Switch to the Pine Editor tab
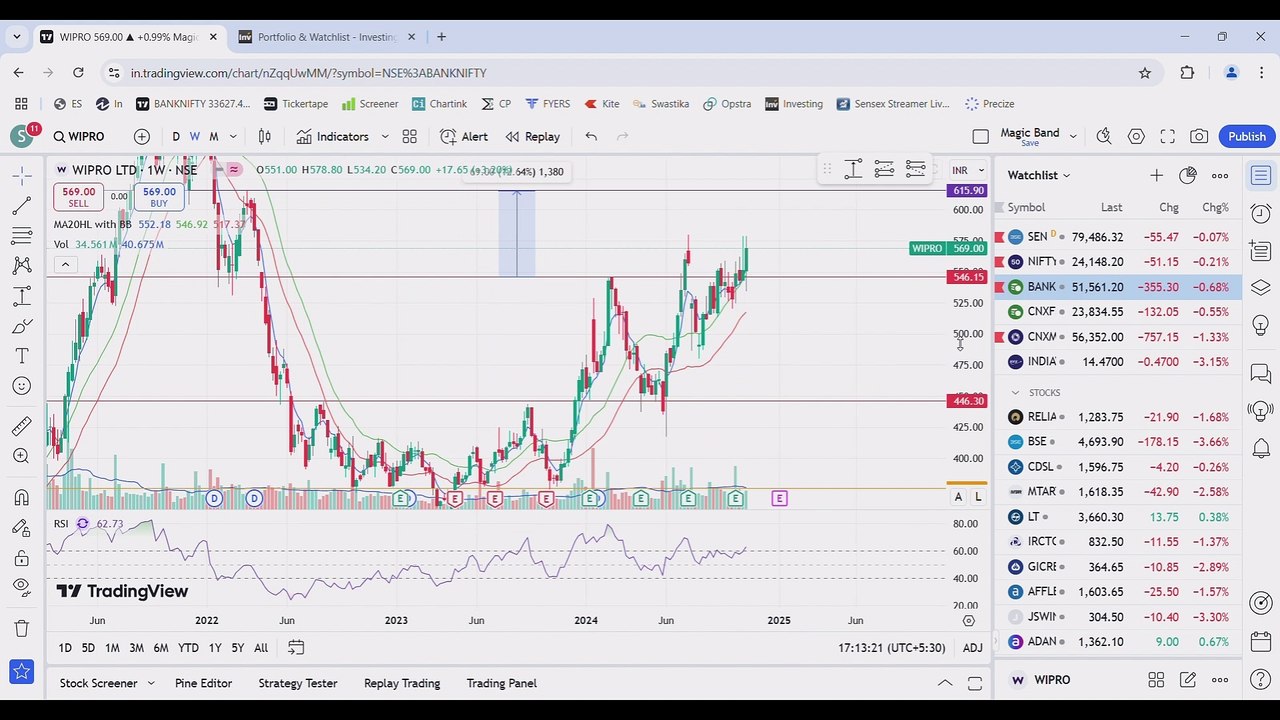1280x720 pixels. [203, 683]
